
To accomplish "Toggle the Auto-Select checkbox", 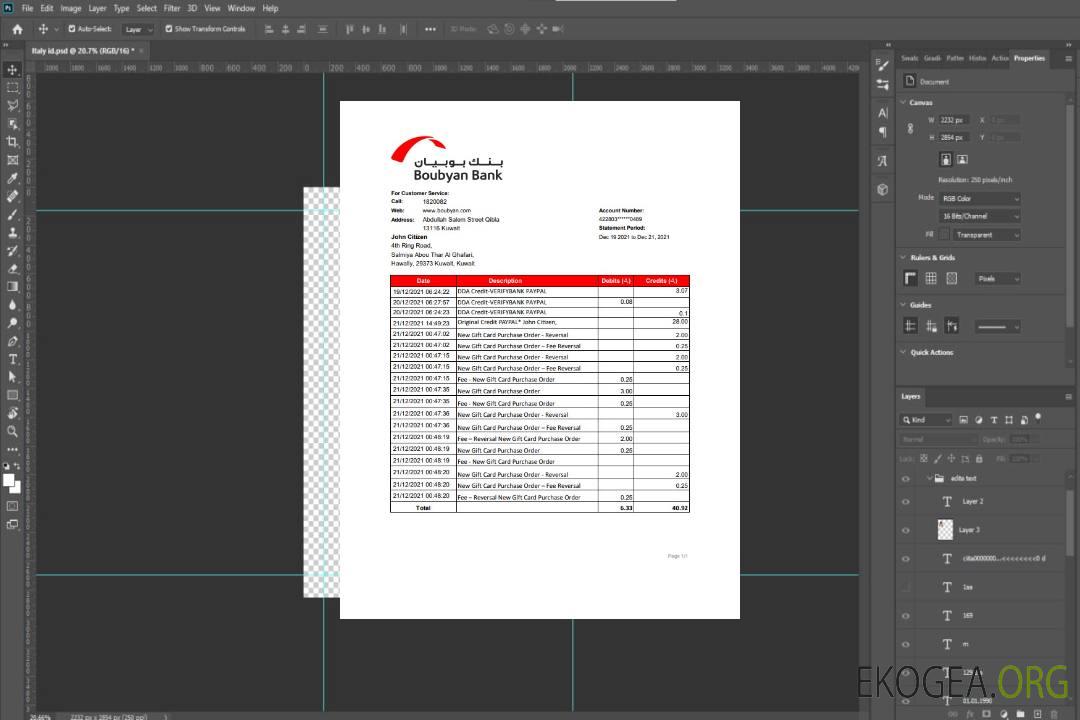I will 72,29.
